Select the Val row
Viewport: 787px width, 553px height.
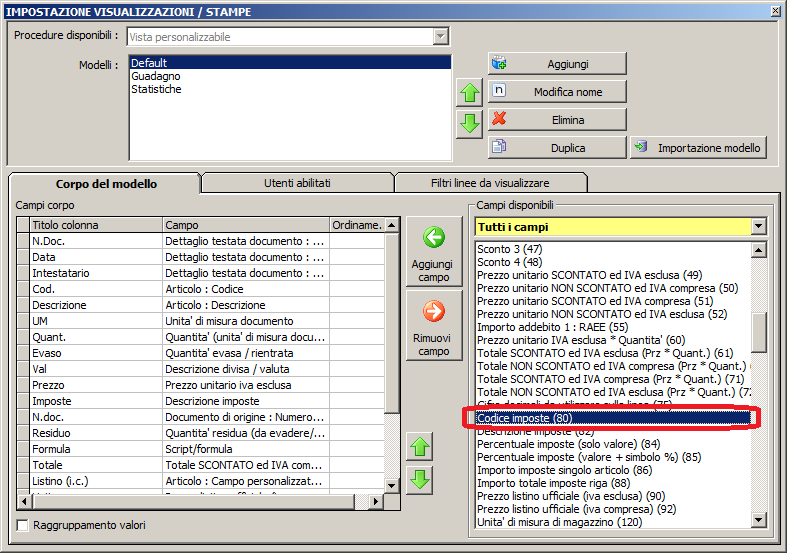click(201, 369)
